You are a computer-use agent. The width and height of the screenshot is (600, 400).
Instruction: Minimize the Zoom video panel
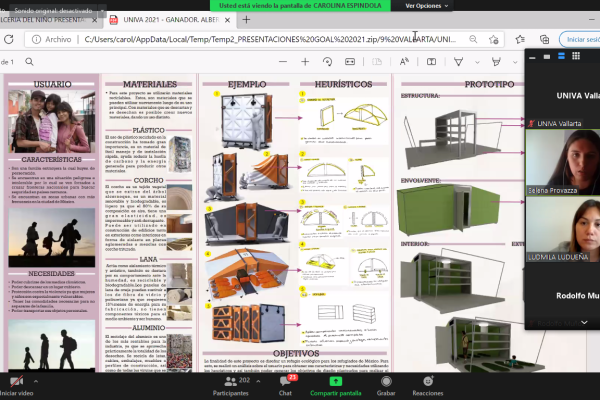point(532,57)
